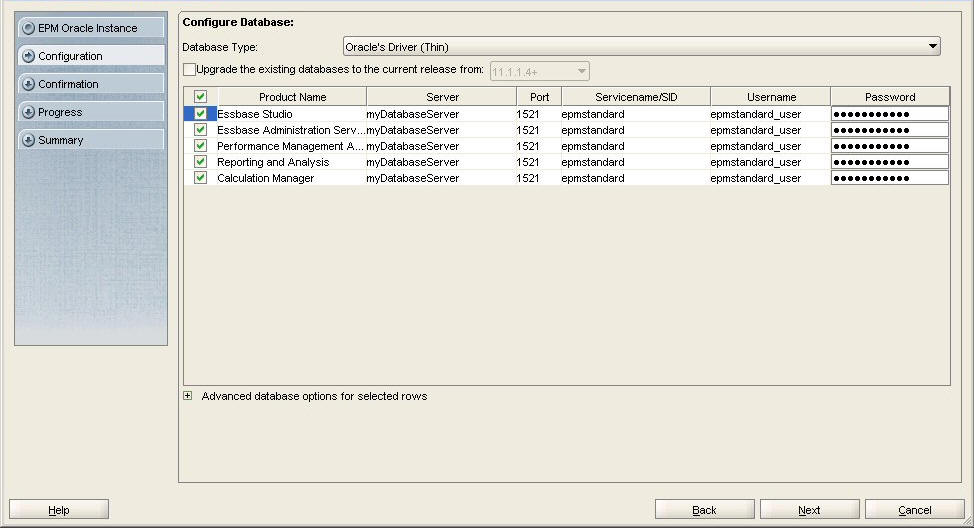Click the Next button
Viewport: 974px width, 528px height.
pos(809,510)
